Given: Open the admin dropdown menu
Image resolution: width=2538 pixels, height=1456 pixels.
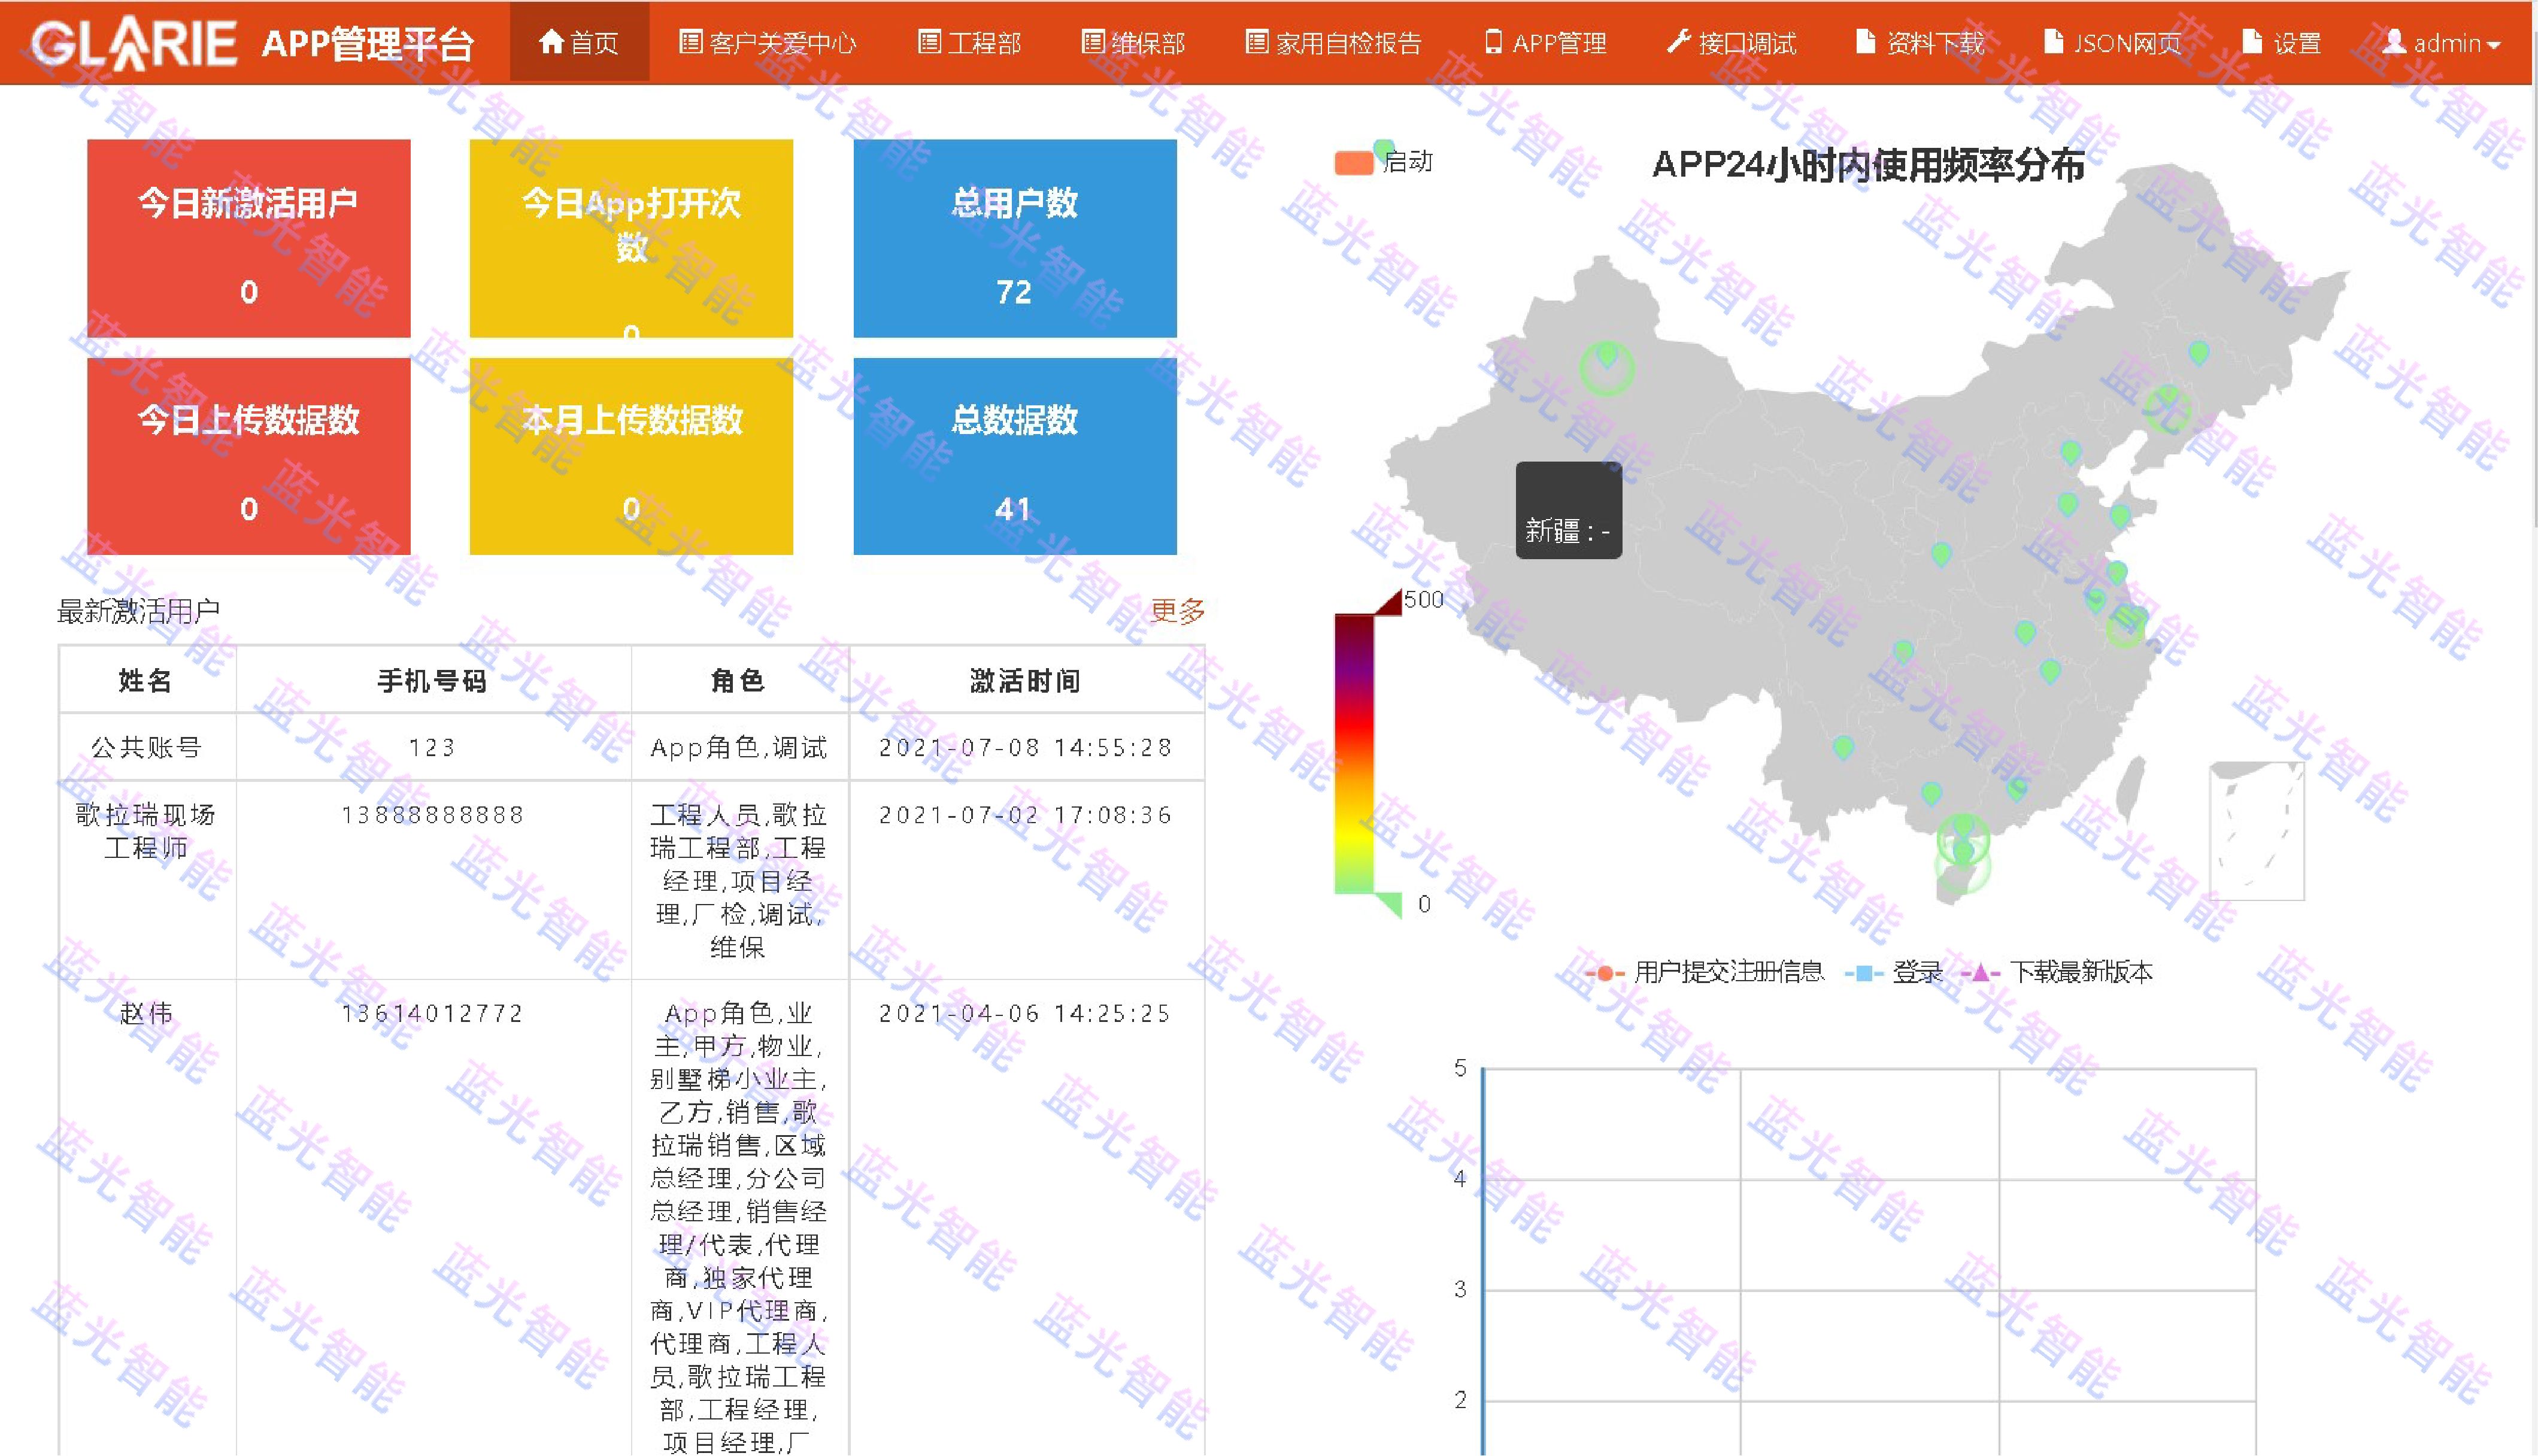Looking at the screenshot, I should point(2442,43).
